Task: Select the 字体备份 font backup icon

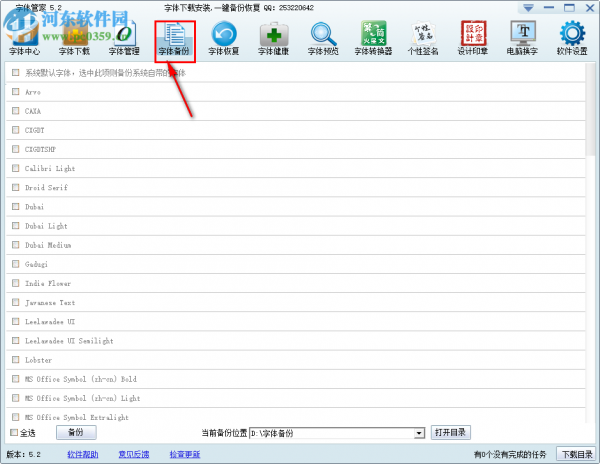Action: (174, 39)
